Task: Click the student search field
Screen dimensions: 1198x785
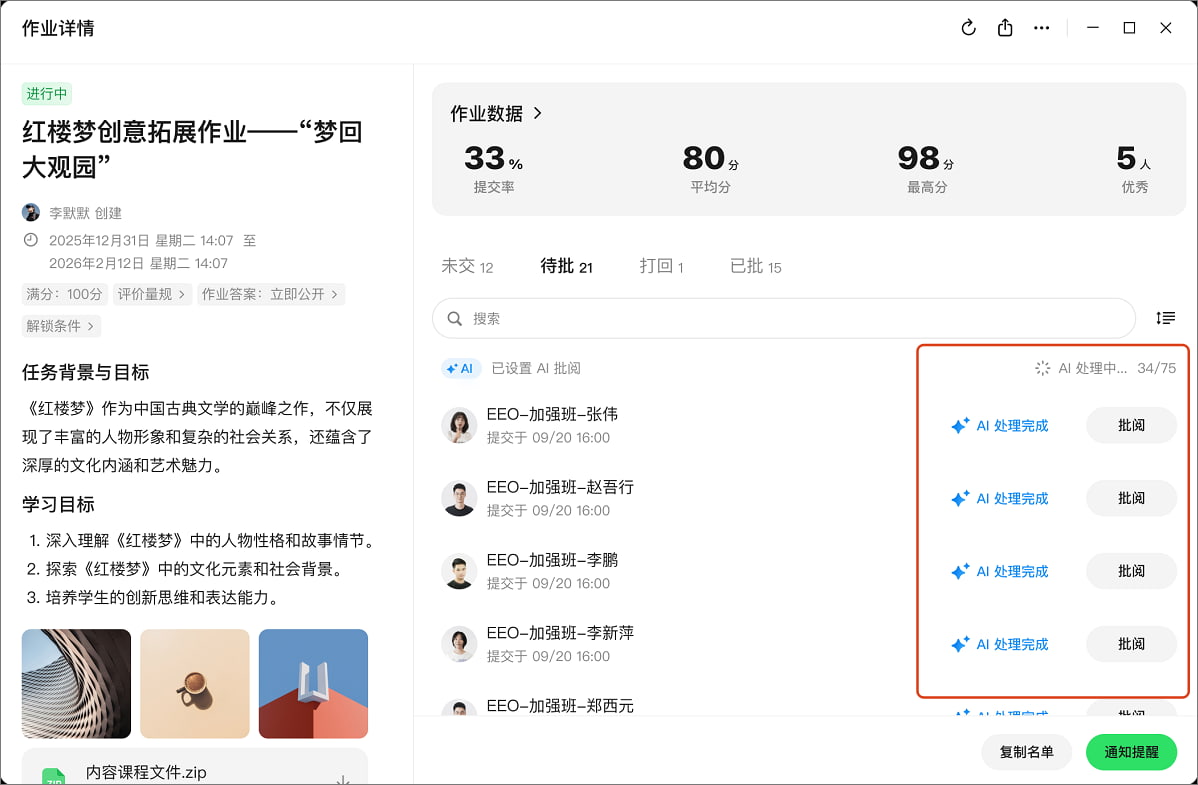Action: pyautogui.click(x=784, y=318)
